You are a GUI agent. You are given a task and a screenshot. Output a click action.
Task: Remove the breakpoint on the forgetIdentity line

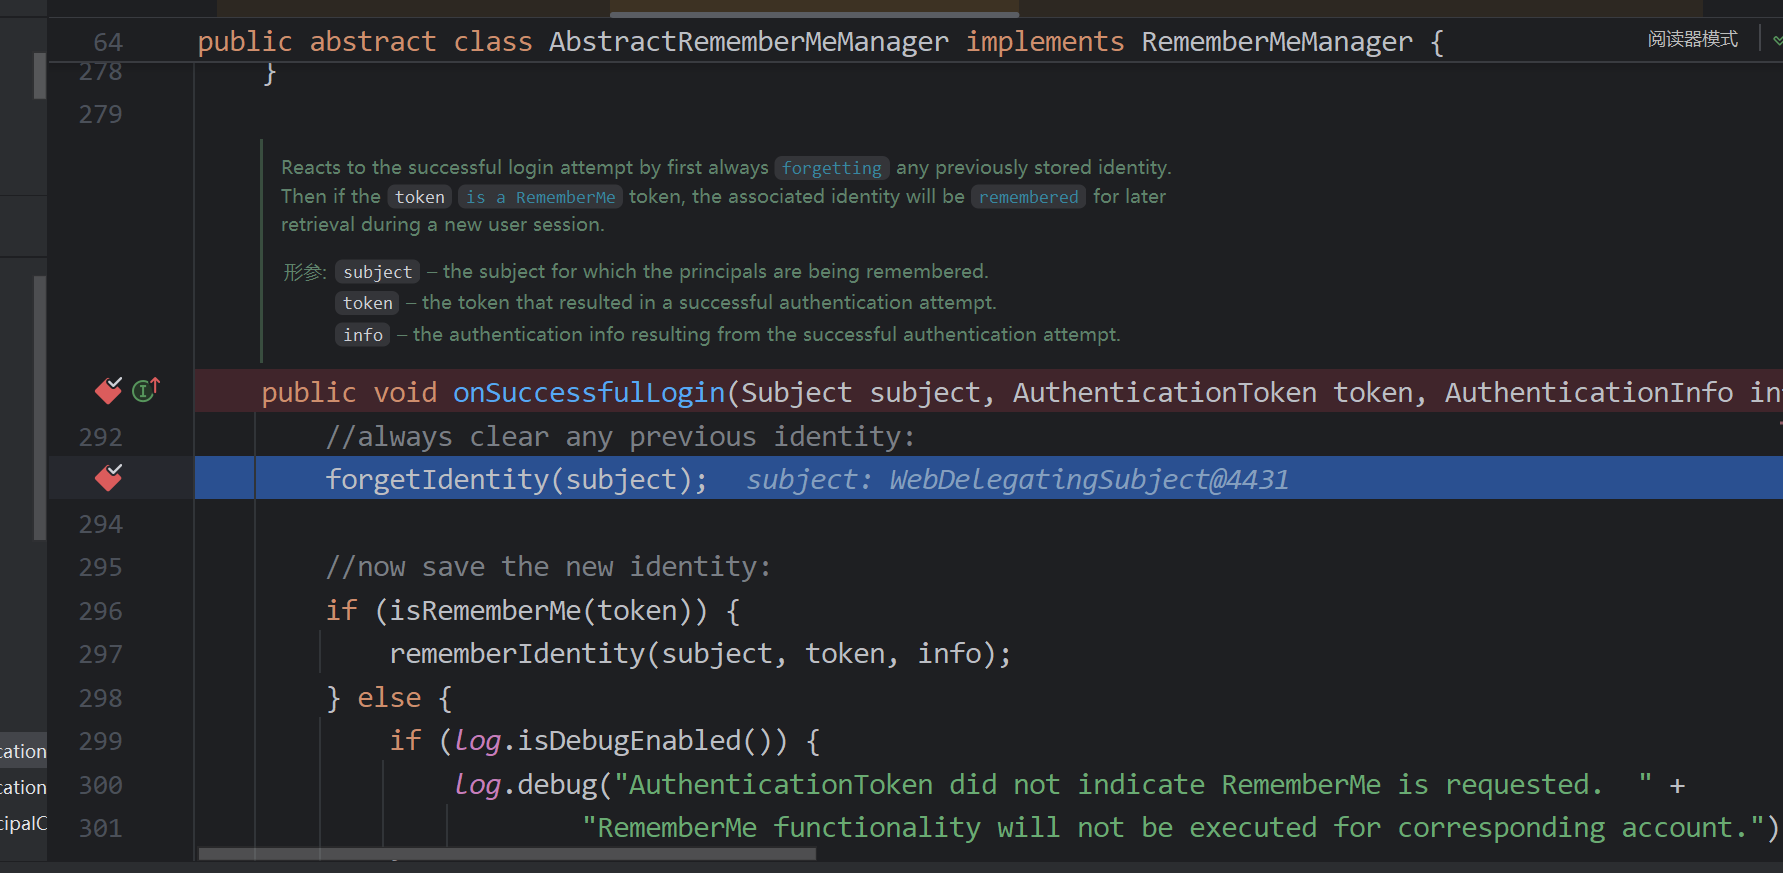108,478
